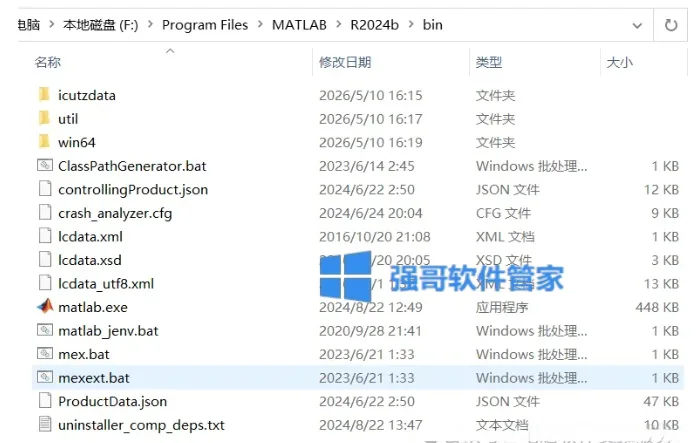Click the 2016/10/20 21:08 date cell
Image resolution: width=700 pixels, height=443 pixels.
pyautogui.click(x=375, y=237)
